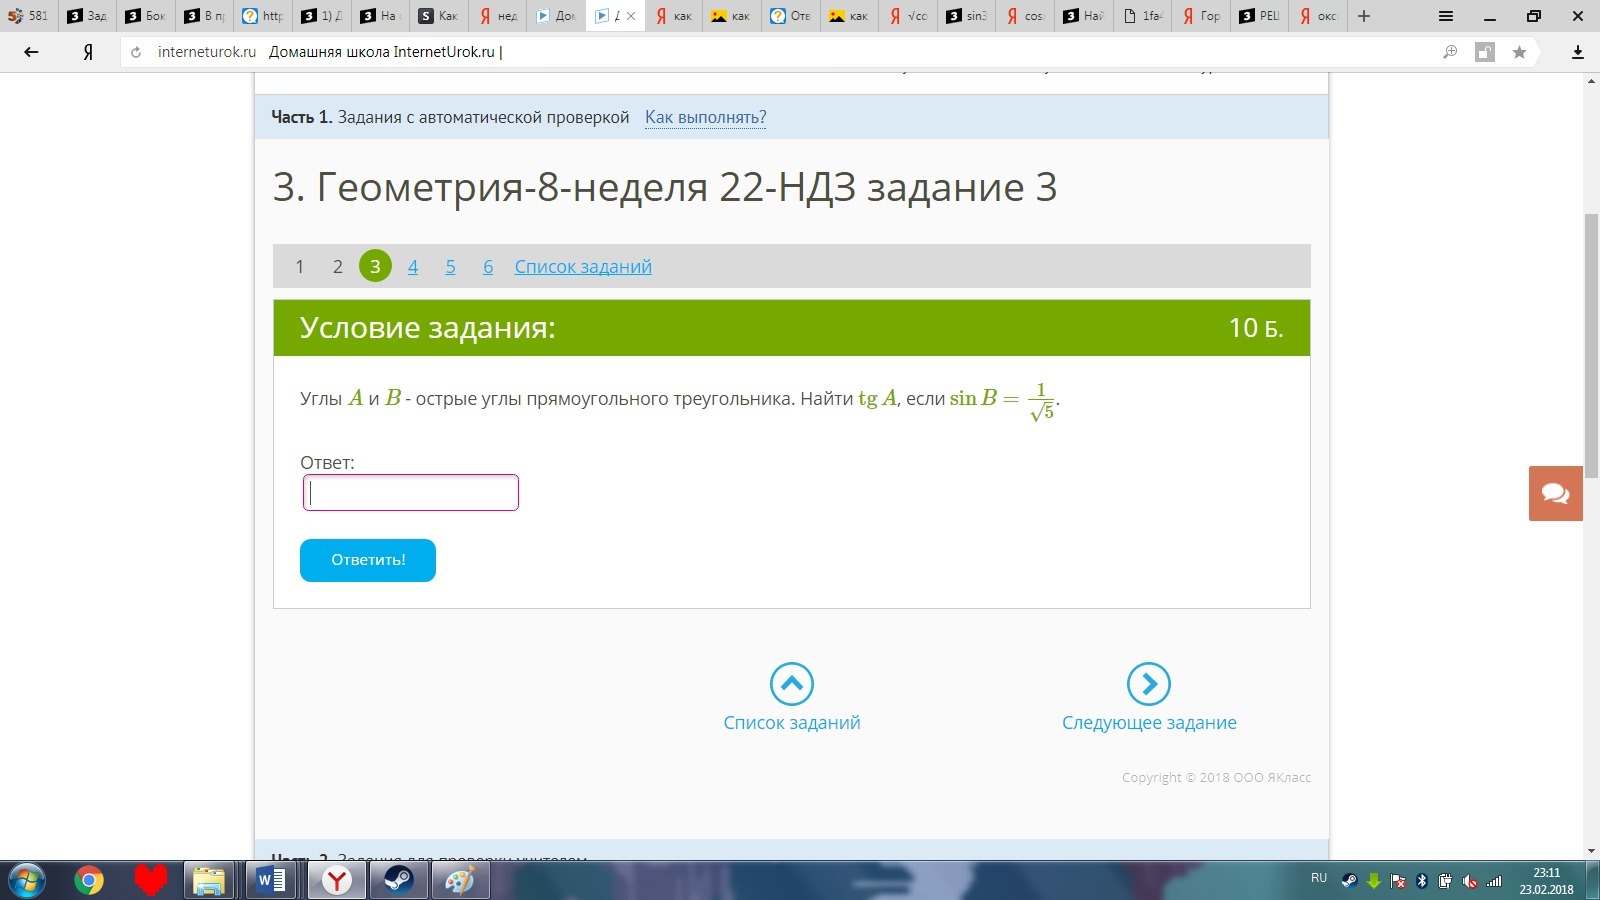Focus the 'Ответ' answer input field
The height and width of the screenshot is (900, 1600).
411,493
